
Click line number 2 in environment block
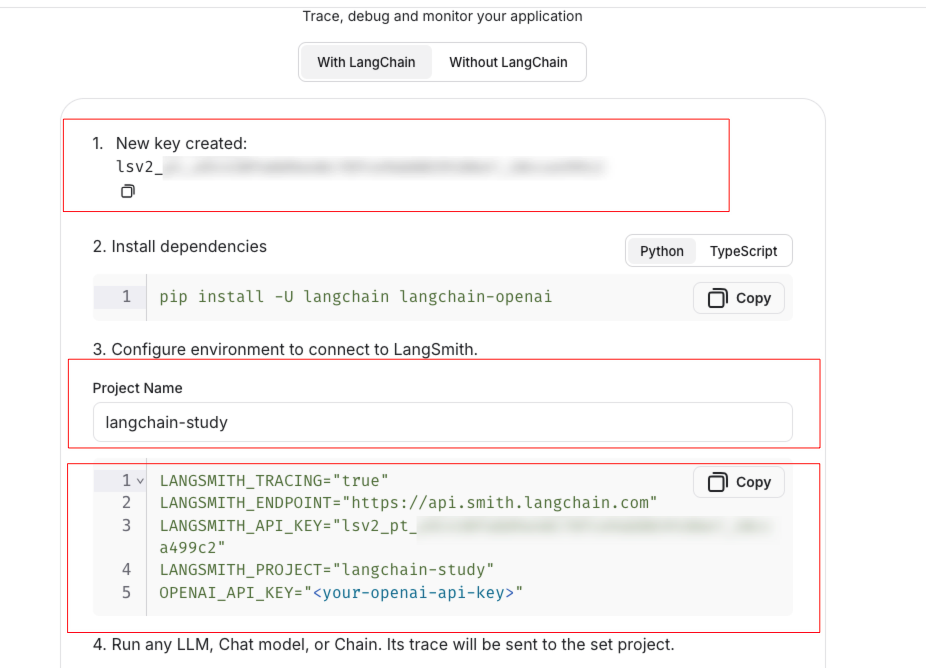click(126, 502)
